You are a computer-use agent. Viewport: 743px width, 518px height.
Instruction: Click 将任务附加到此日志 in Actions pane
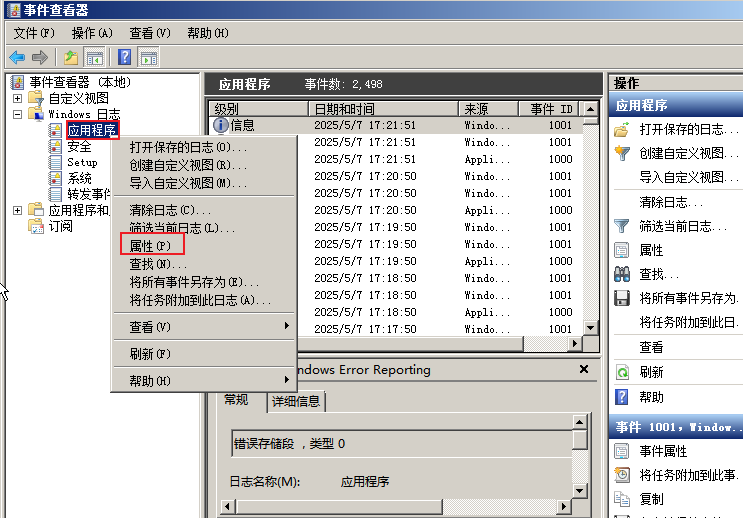coord(689,322)
